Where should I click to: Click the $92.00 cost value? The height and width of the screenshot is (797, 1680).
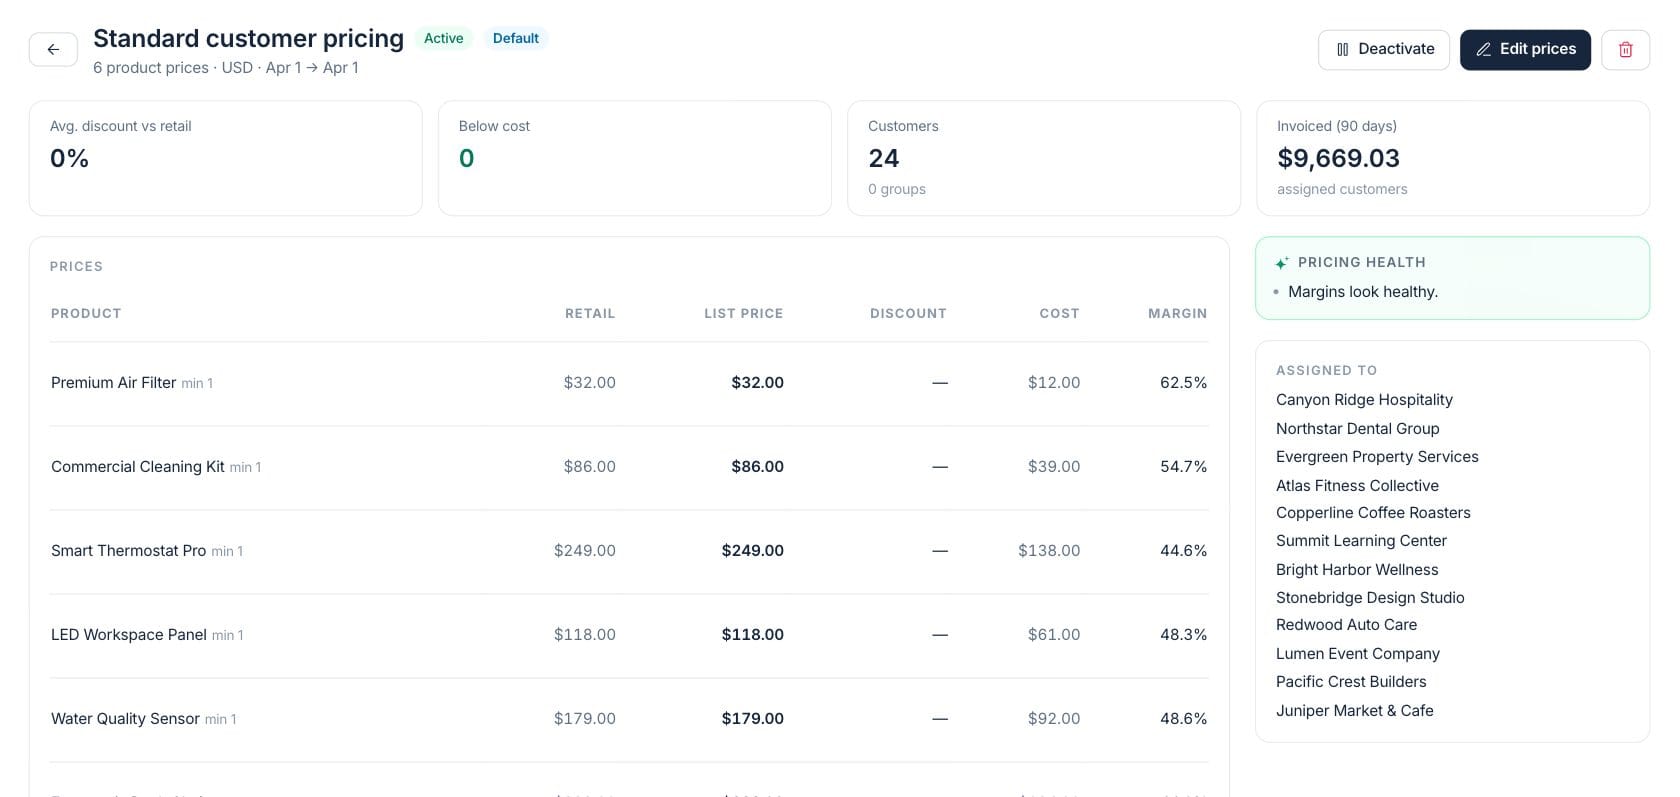(1054, 719)
